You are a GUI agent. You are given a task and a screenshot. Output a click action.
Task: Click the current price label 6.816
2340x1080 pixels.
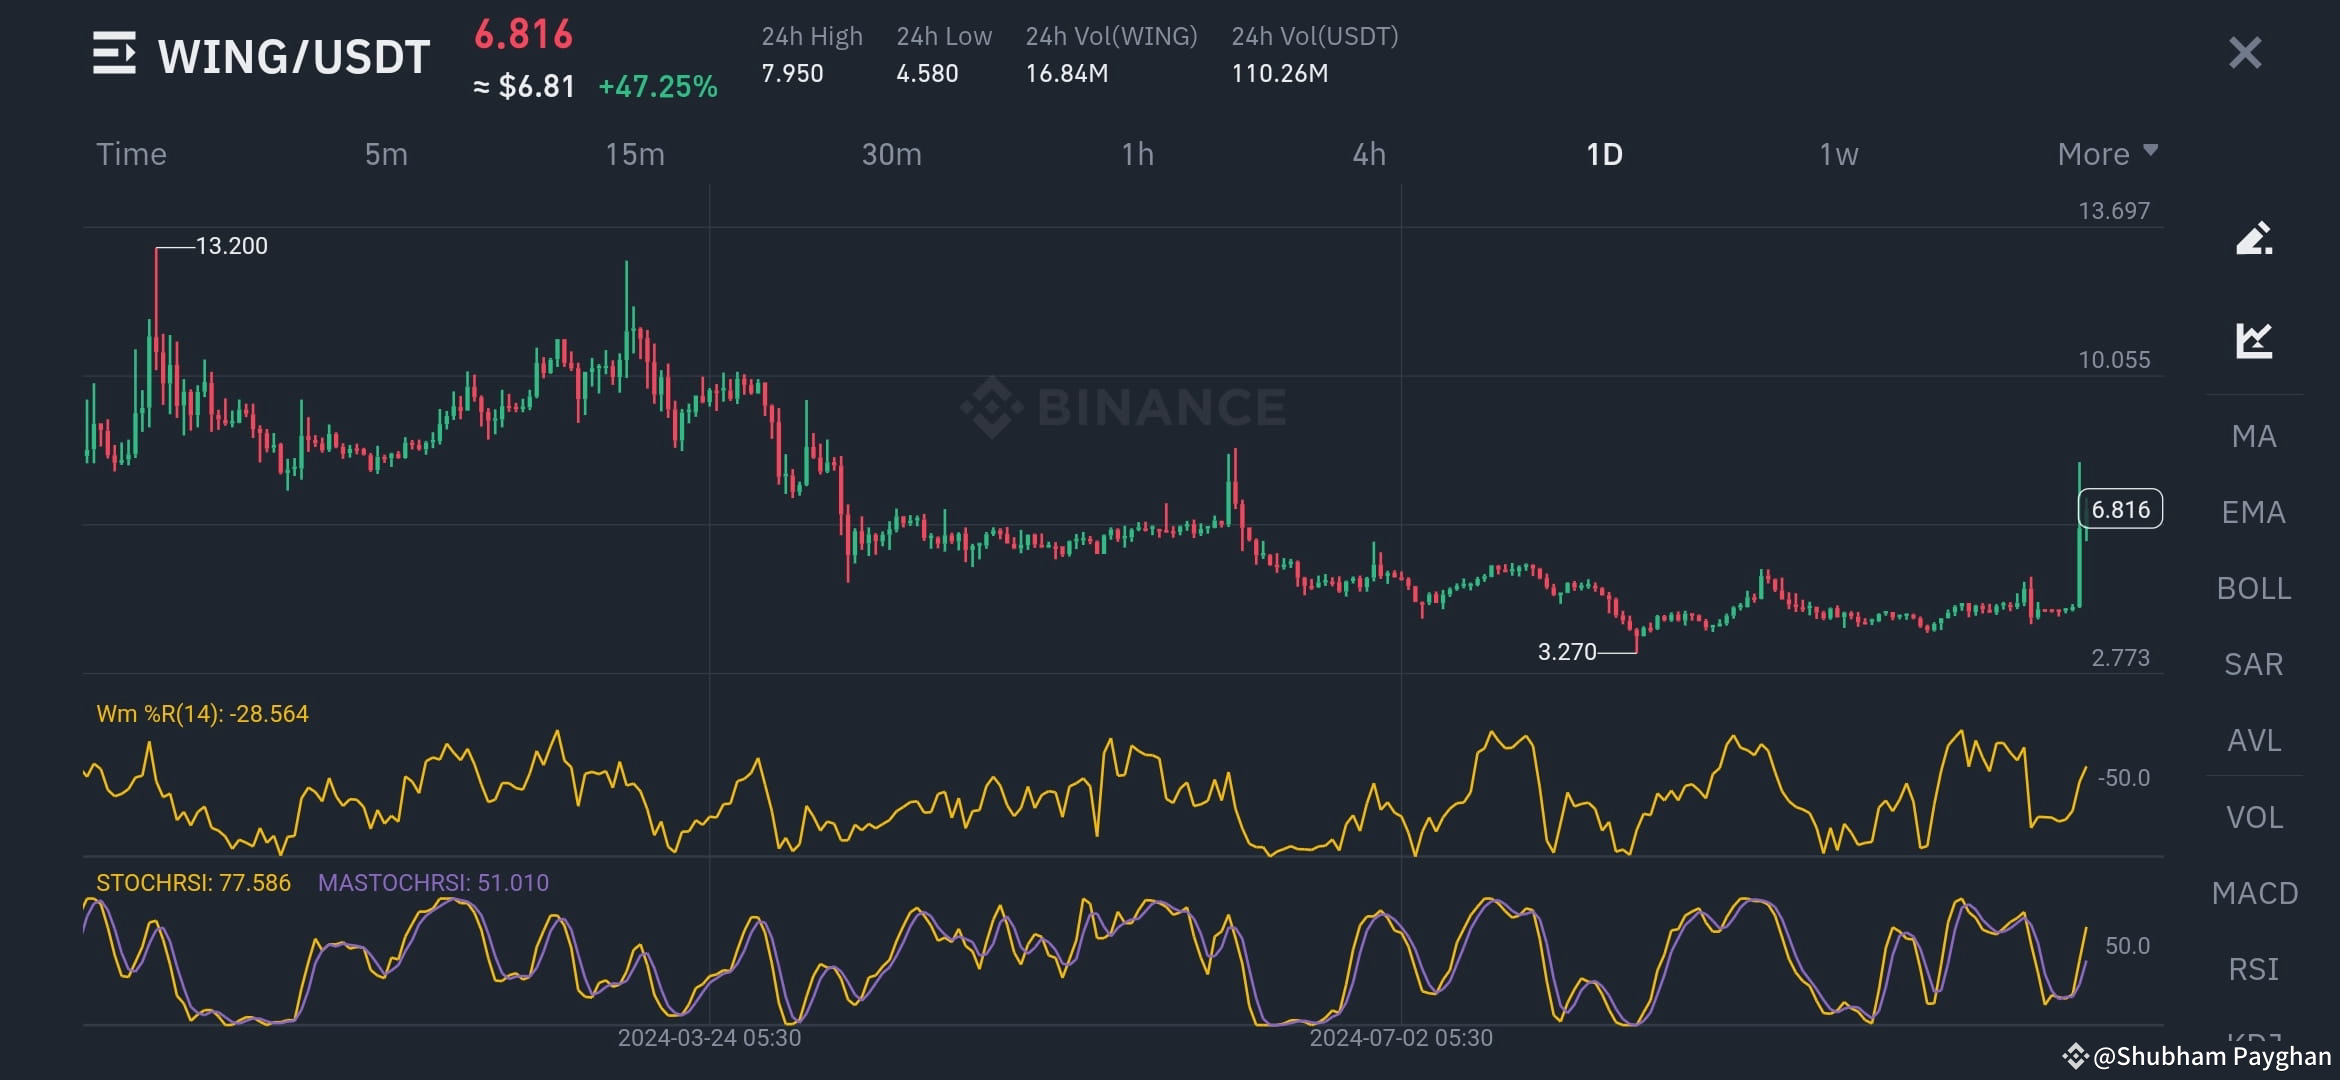point(2118,509)
